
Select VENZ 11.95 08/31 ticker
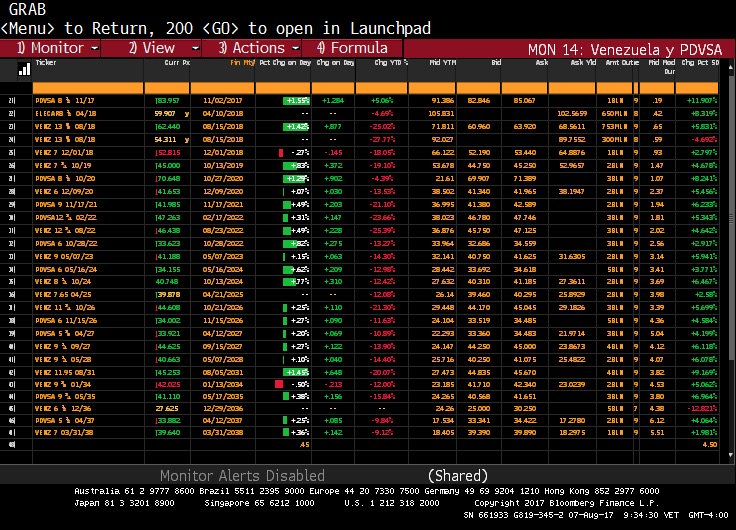pyautogui.click(x=65, y=373)
